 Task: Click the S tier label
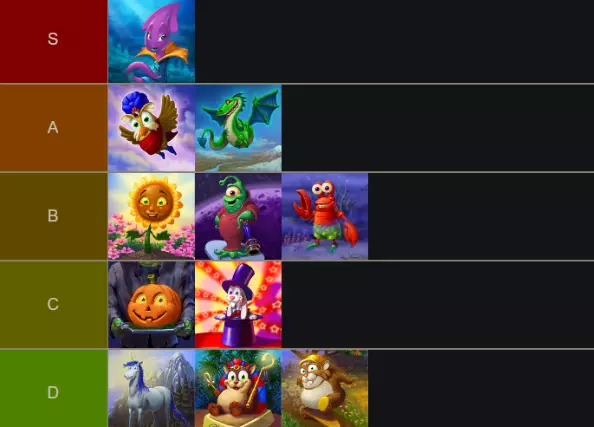[53, 41]
